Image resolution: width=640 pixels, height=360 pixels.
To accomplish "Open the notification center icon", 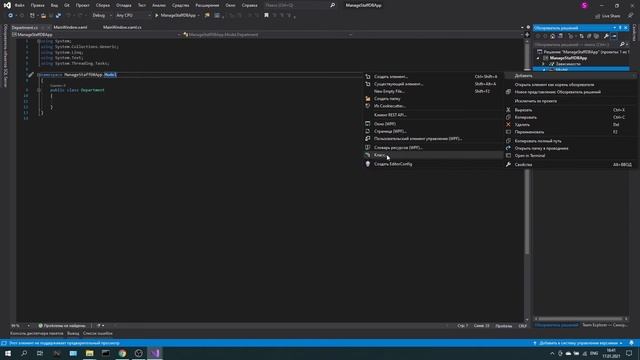I will (x=629, y=353).
